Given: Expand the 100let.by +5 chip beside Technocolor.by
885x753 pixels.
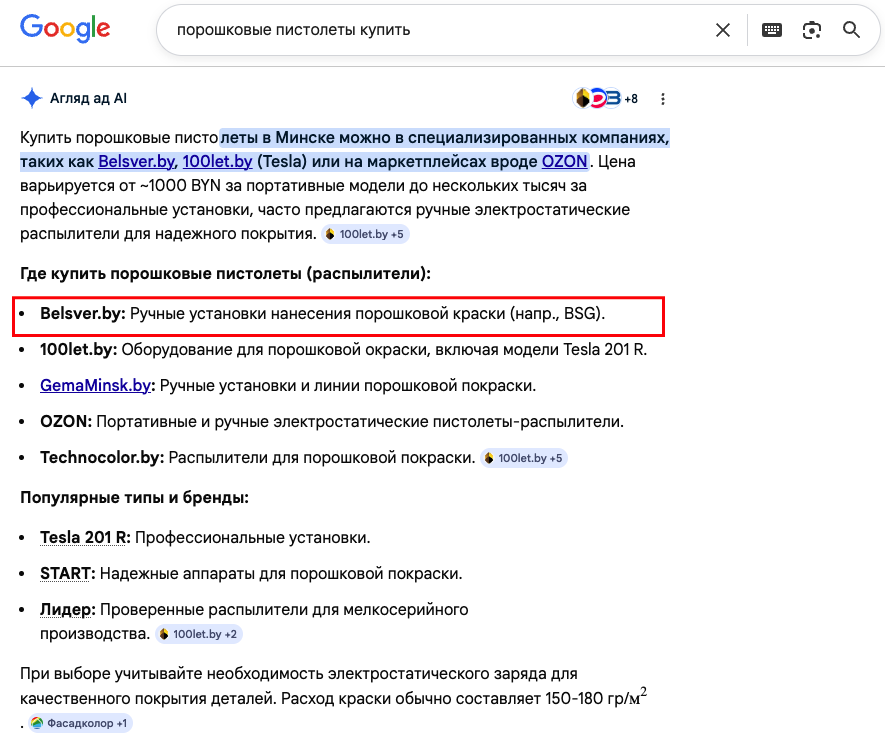Looking at the screenshot, I should 523,458.
